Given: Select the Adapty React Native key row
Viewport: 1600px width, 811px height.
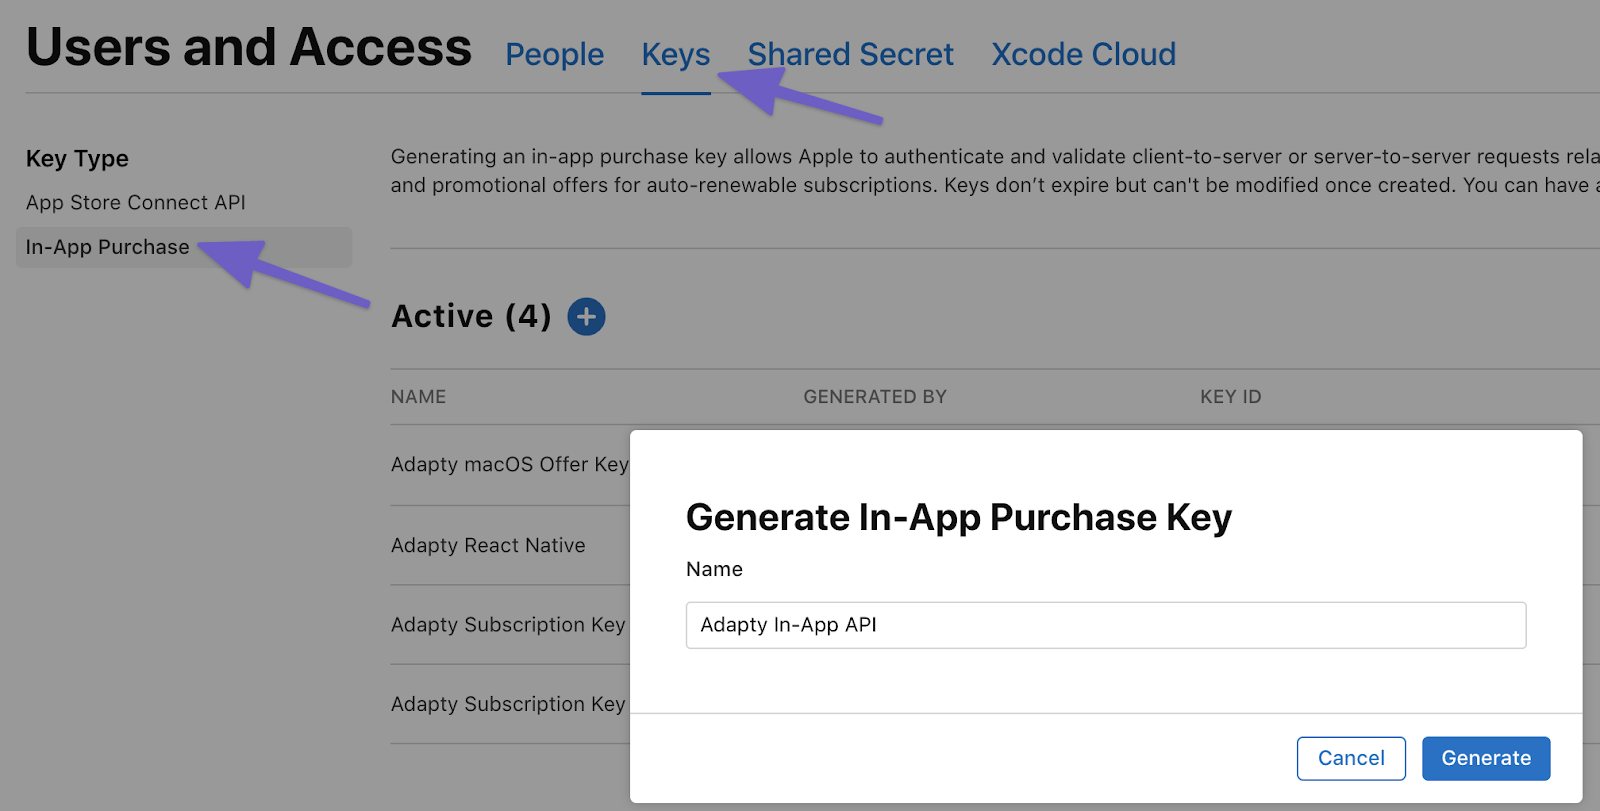Looking at the screenshot, I should (x=488, y=546).
